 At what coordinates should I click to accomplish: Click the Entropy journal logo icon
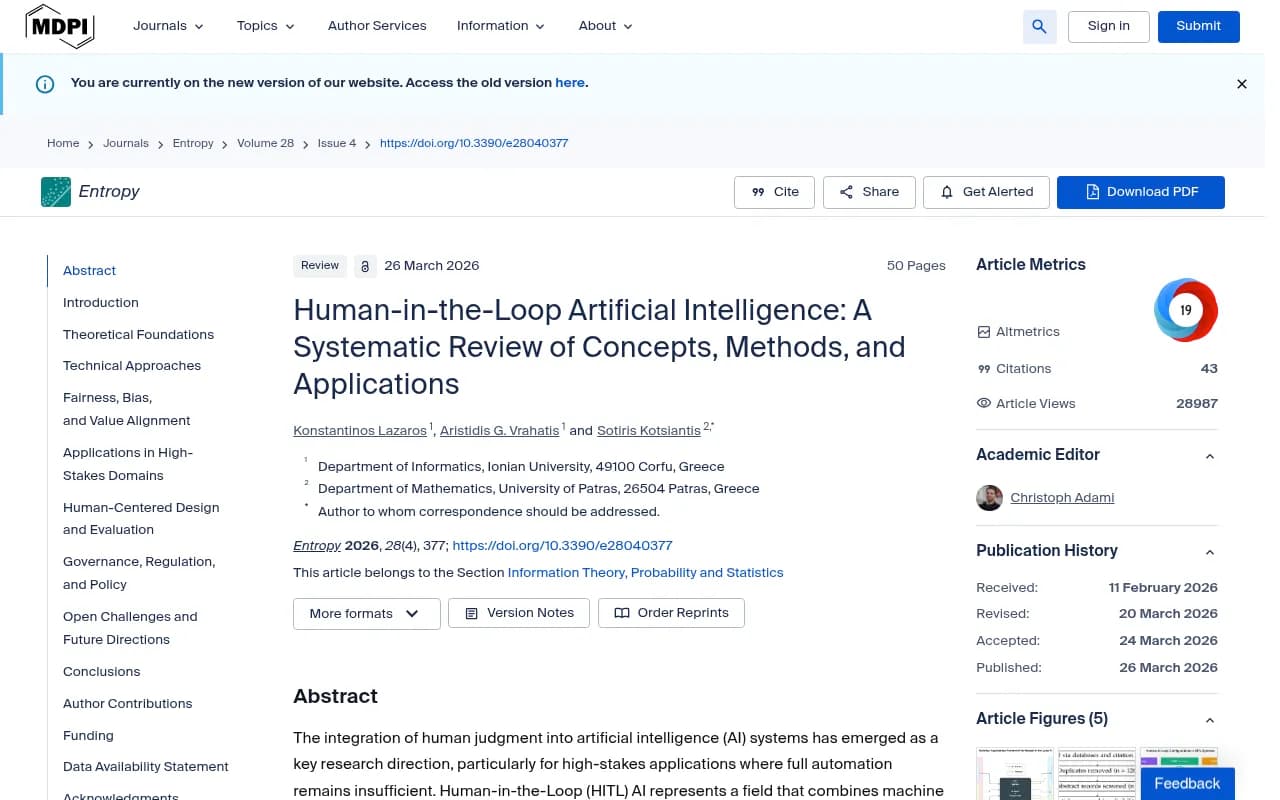(56, 192)
